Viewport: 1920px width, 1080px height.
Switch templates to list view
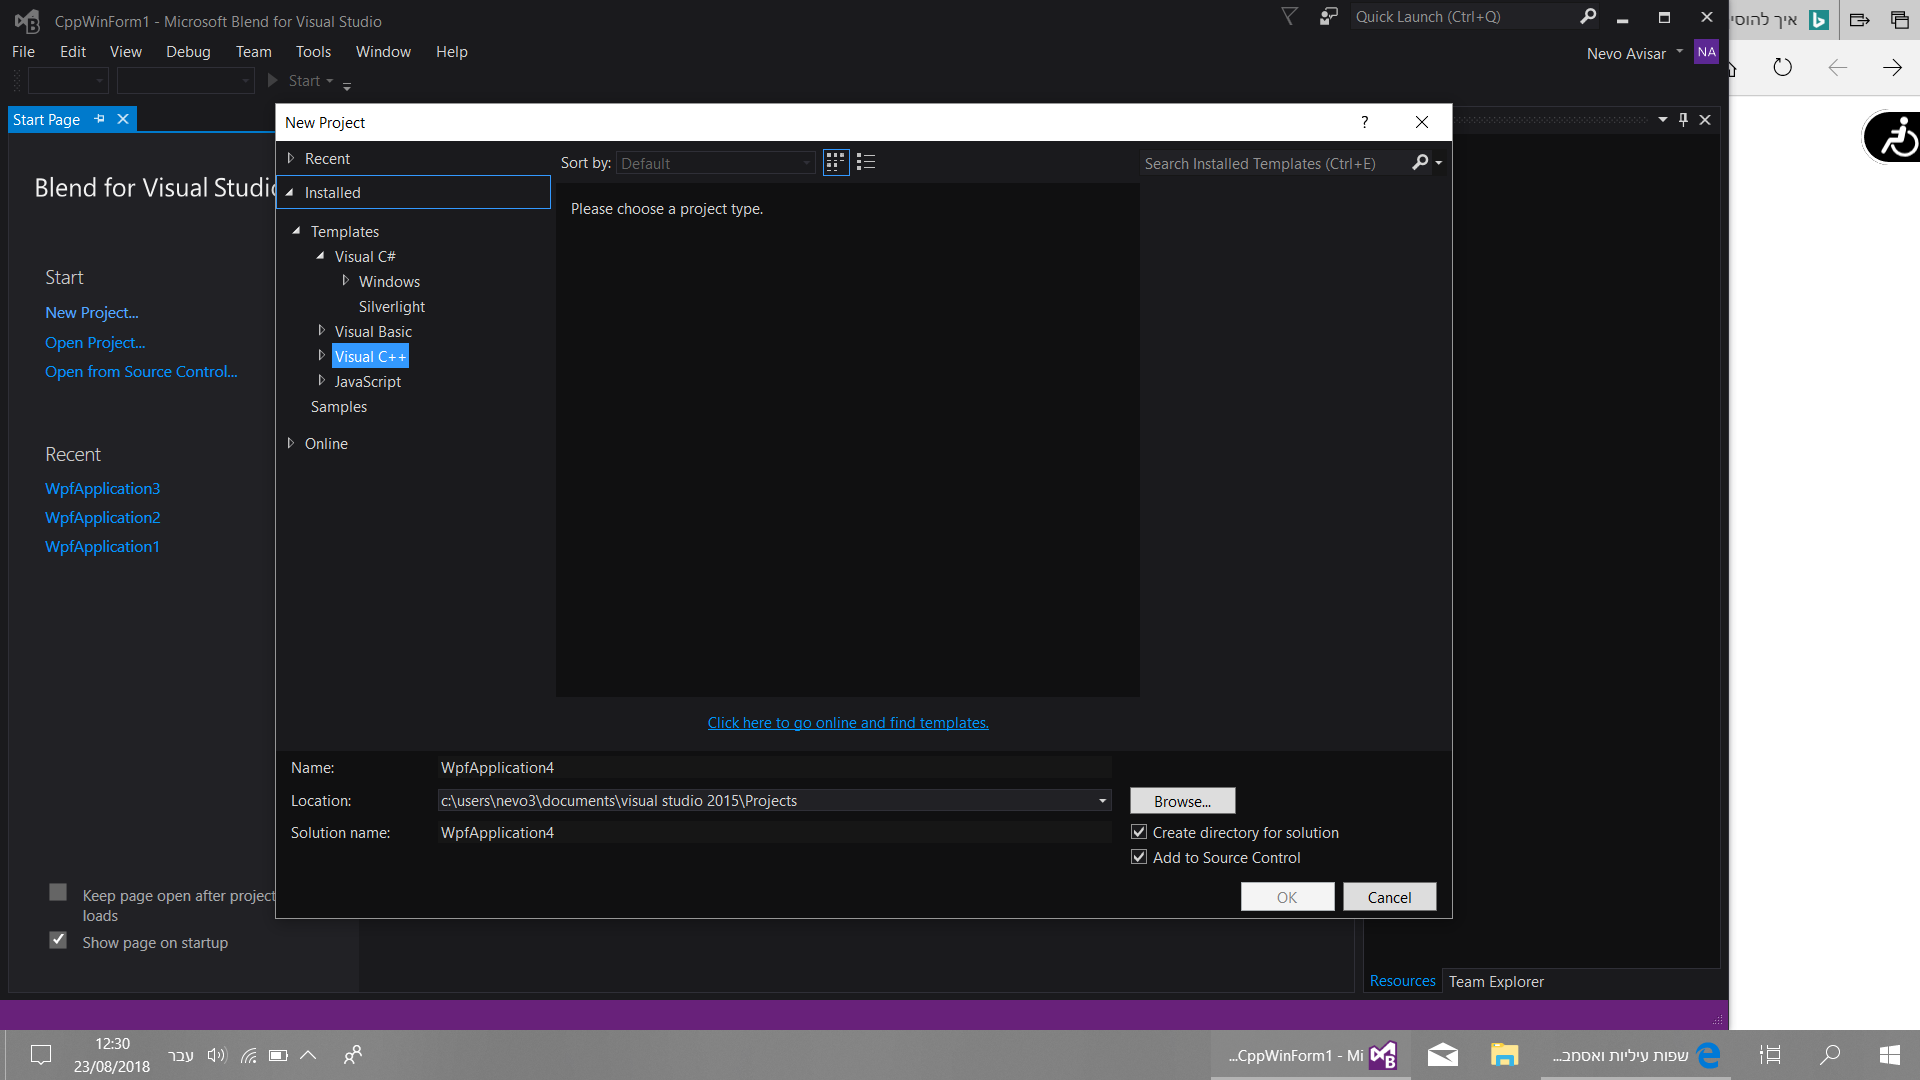click(866, 161)
